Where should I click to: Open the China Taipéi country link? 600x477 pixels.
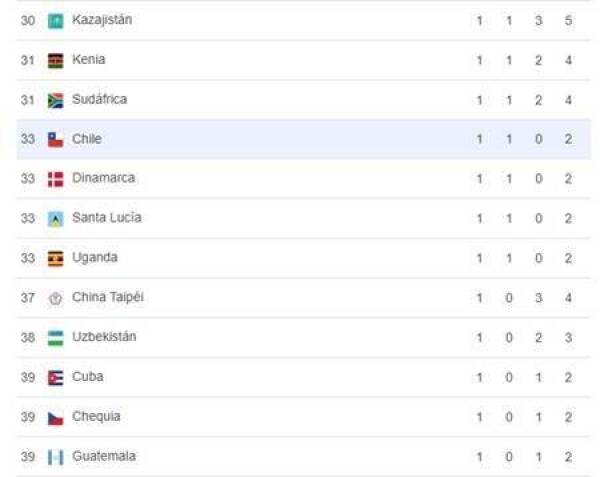108,297
